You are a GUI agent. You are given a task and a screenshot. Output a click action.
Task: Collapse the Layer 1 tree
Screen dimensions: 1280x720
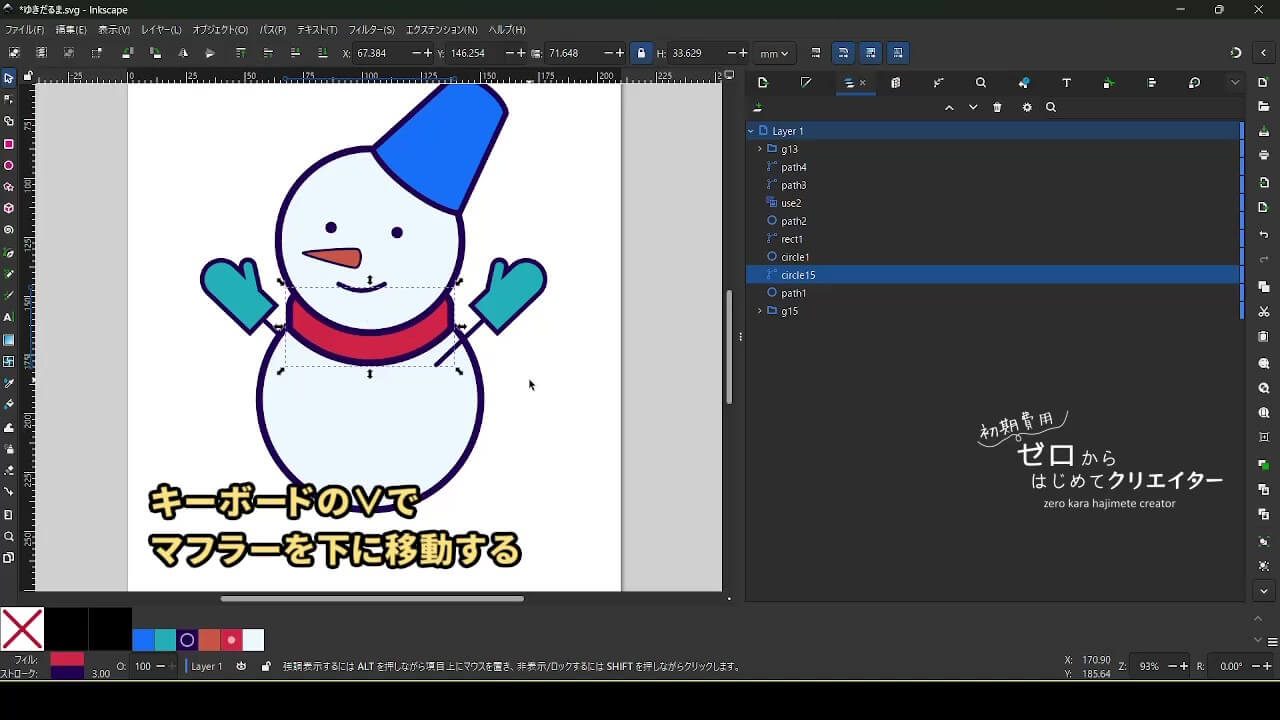(x=750, y=131)
